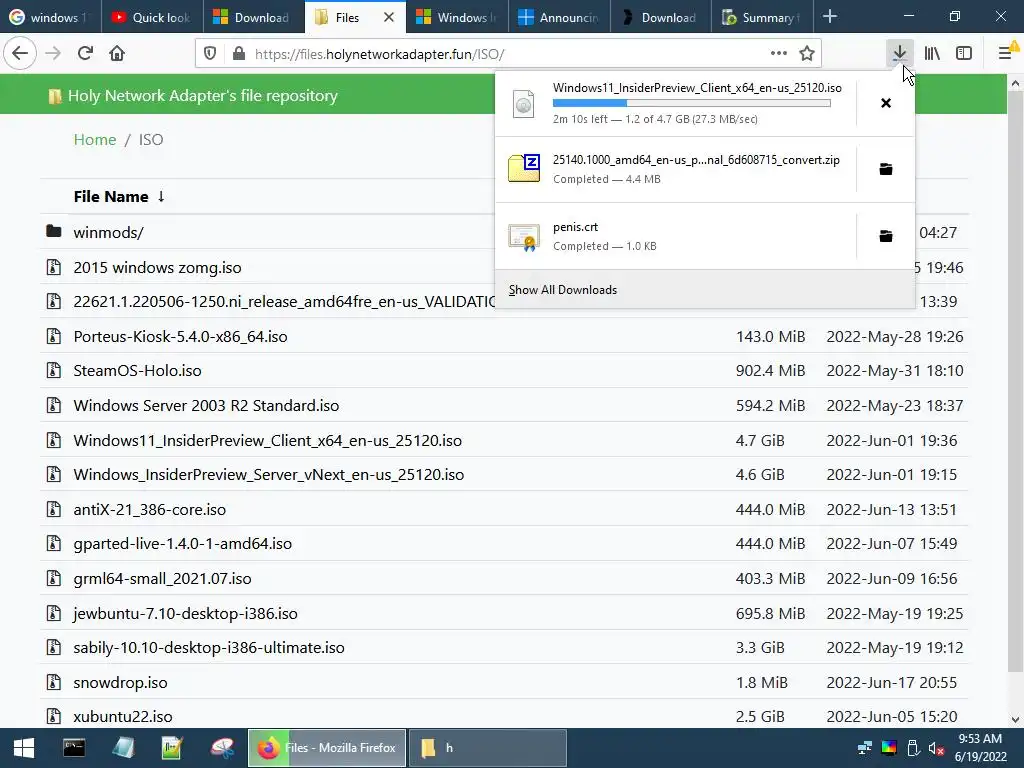Open Command Prompt from taskbar
Viewport: 1024px width, 768px height.
click(74, 748)
